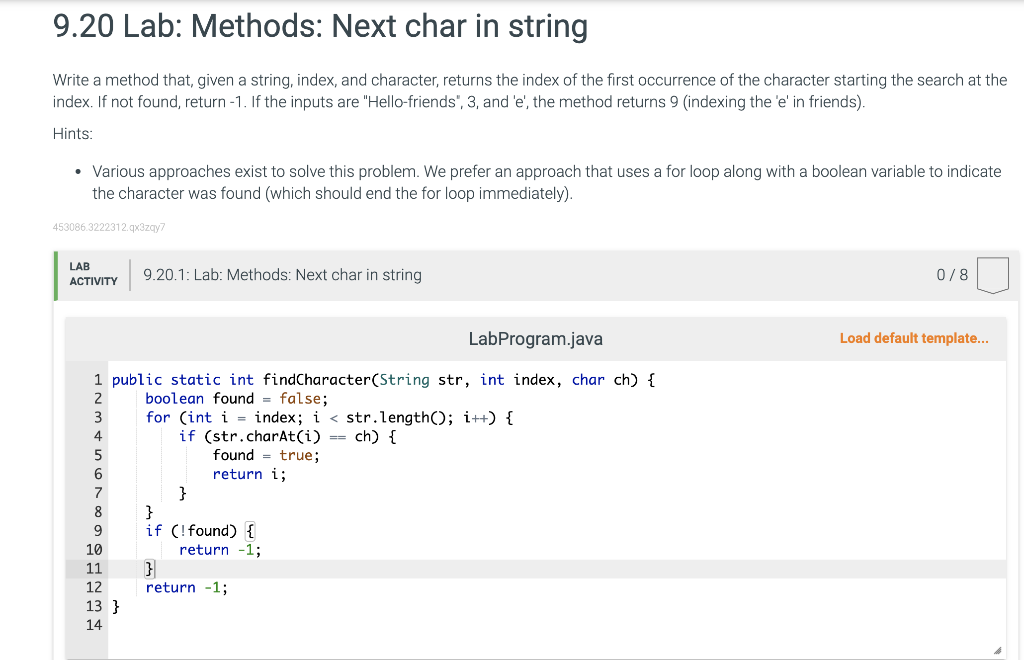Click line number 14 in the gutter
Viewport: 1024px width, 660px height.
pyautogui.click(x=94, y=625)
